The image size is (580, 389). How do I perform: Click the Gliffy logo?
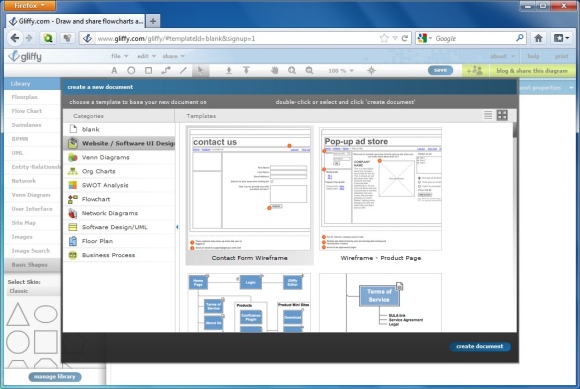pyautogui.click(x=25, y=56)
